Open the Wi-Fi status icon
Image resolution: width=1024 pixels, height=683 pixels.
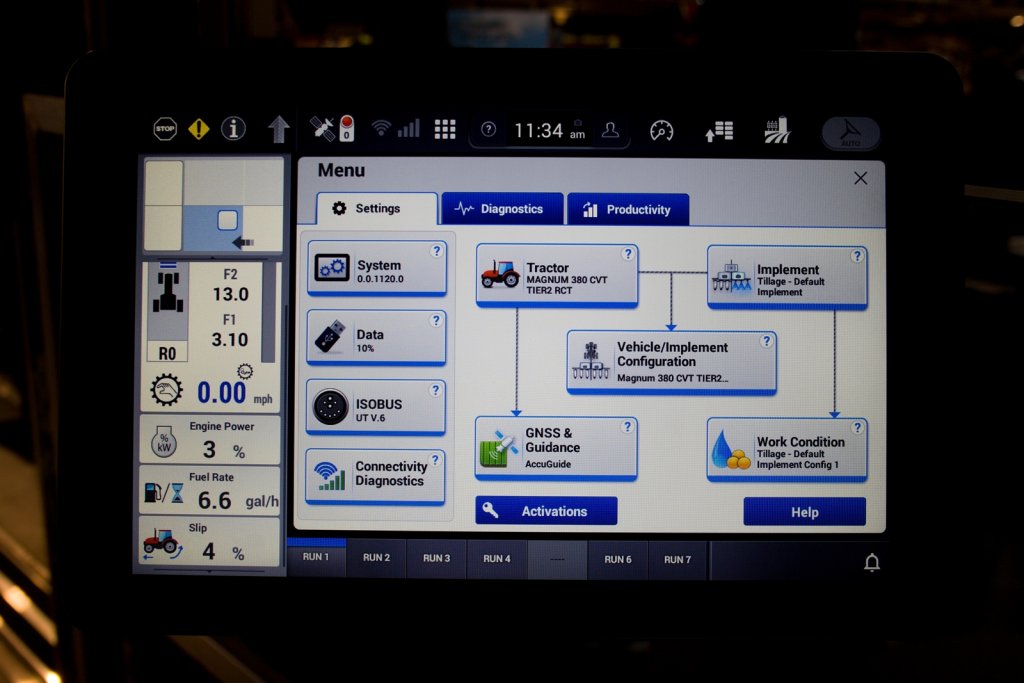click(x=381, y=127)
